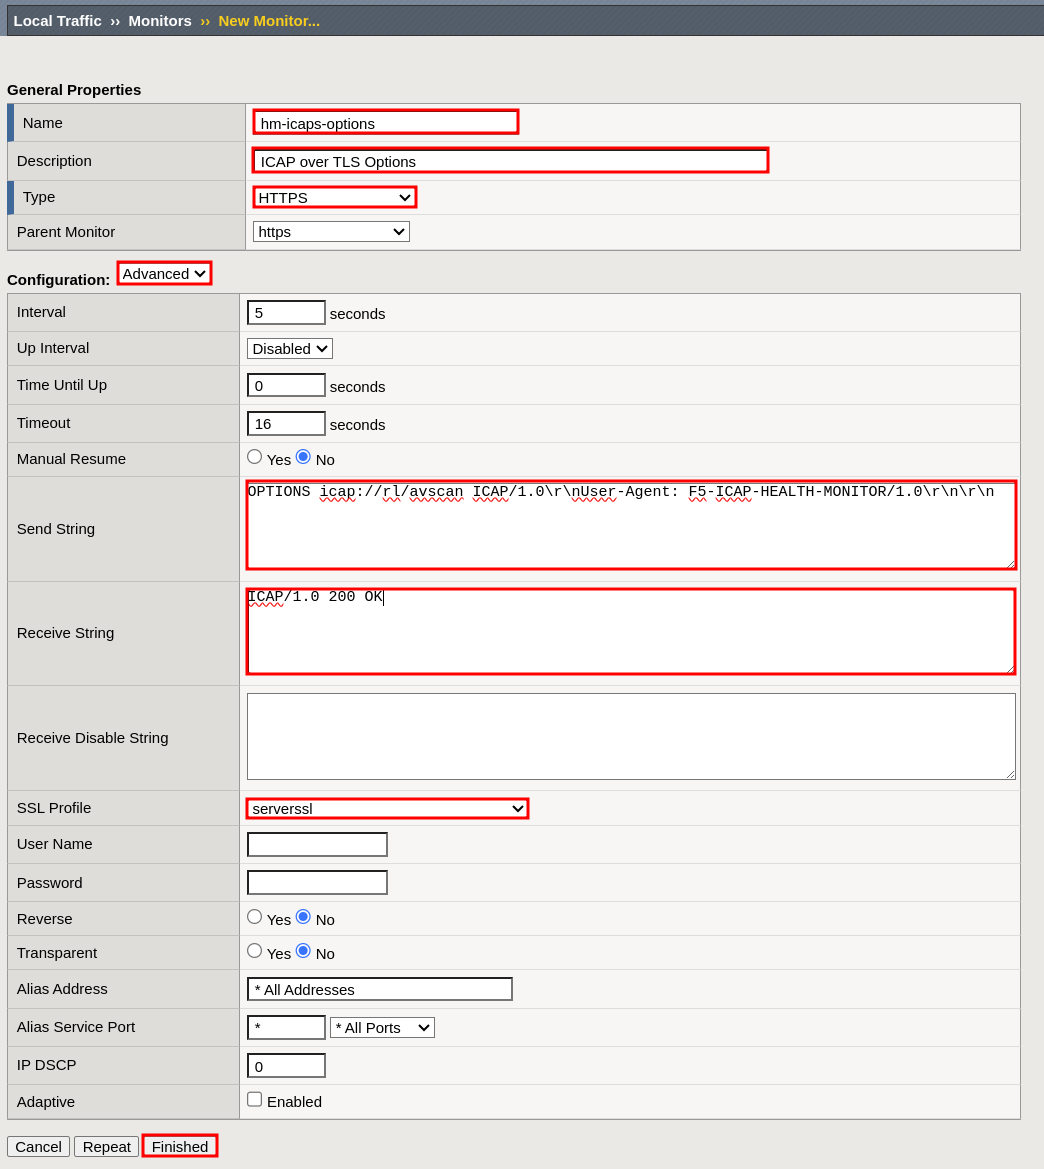The height and width of the screenshot is (1169, 1044).
Task: Enable the Adaptive checkbox
Action: (x=254, y=1099)
